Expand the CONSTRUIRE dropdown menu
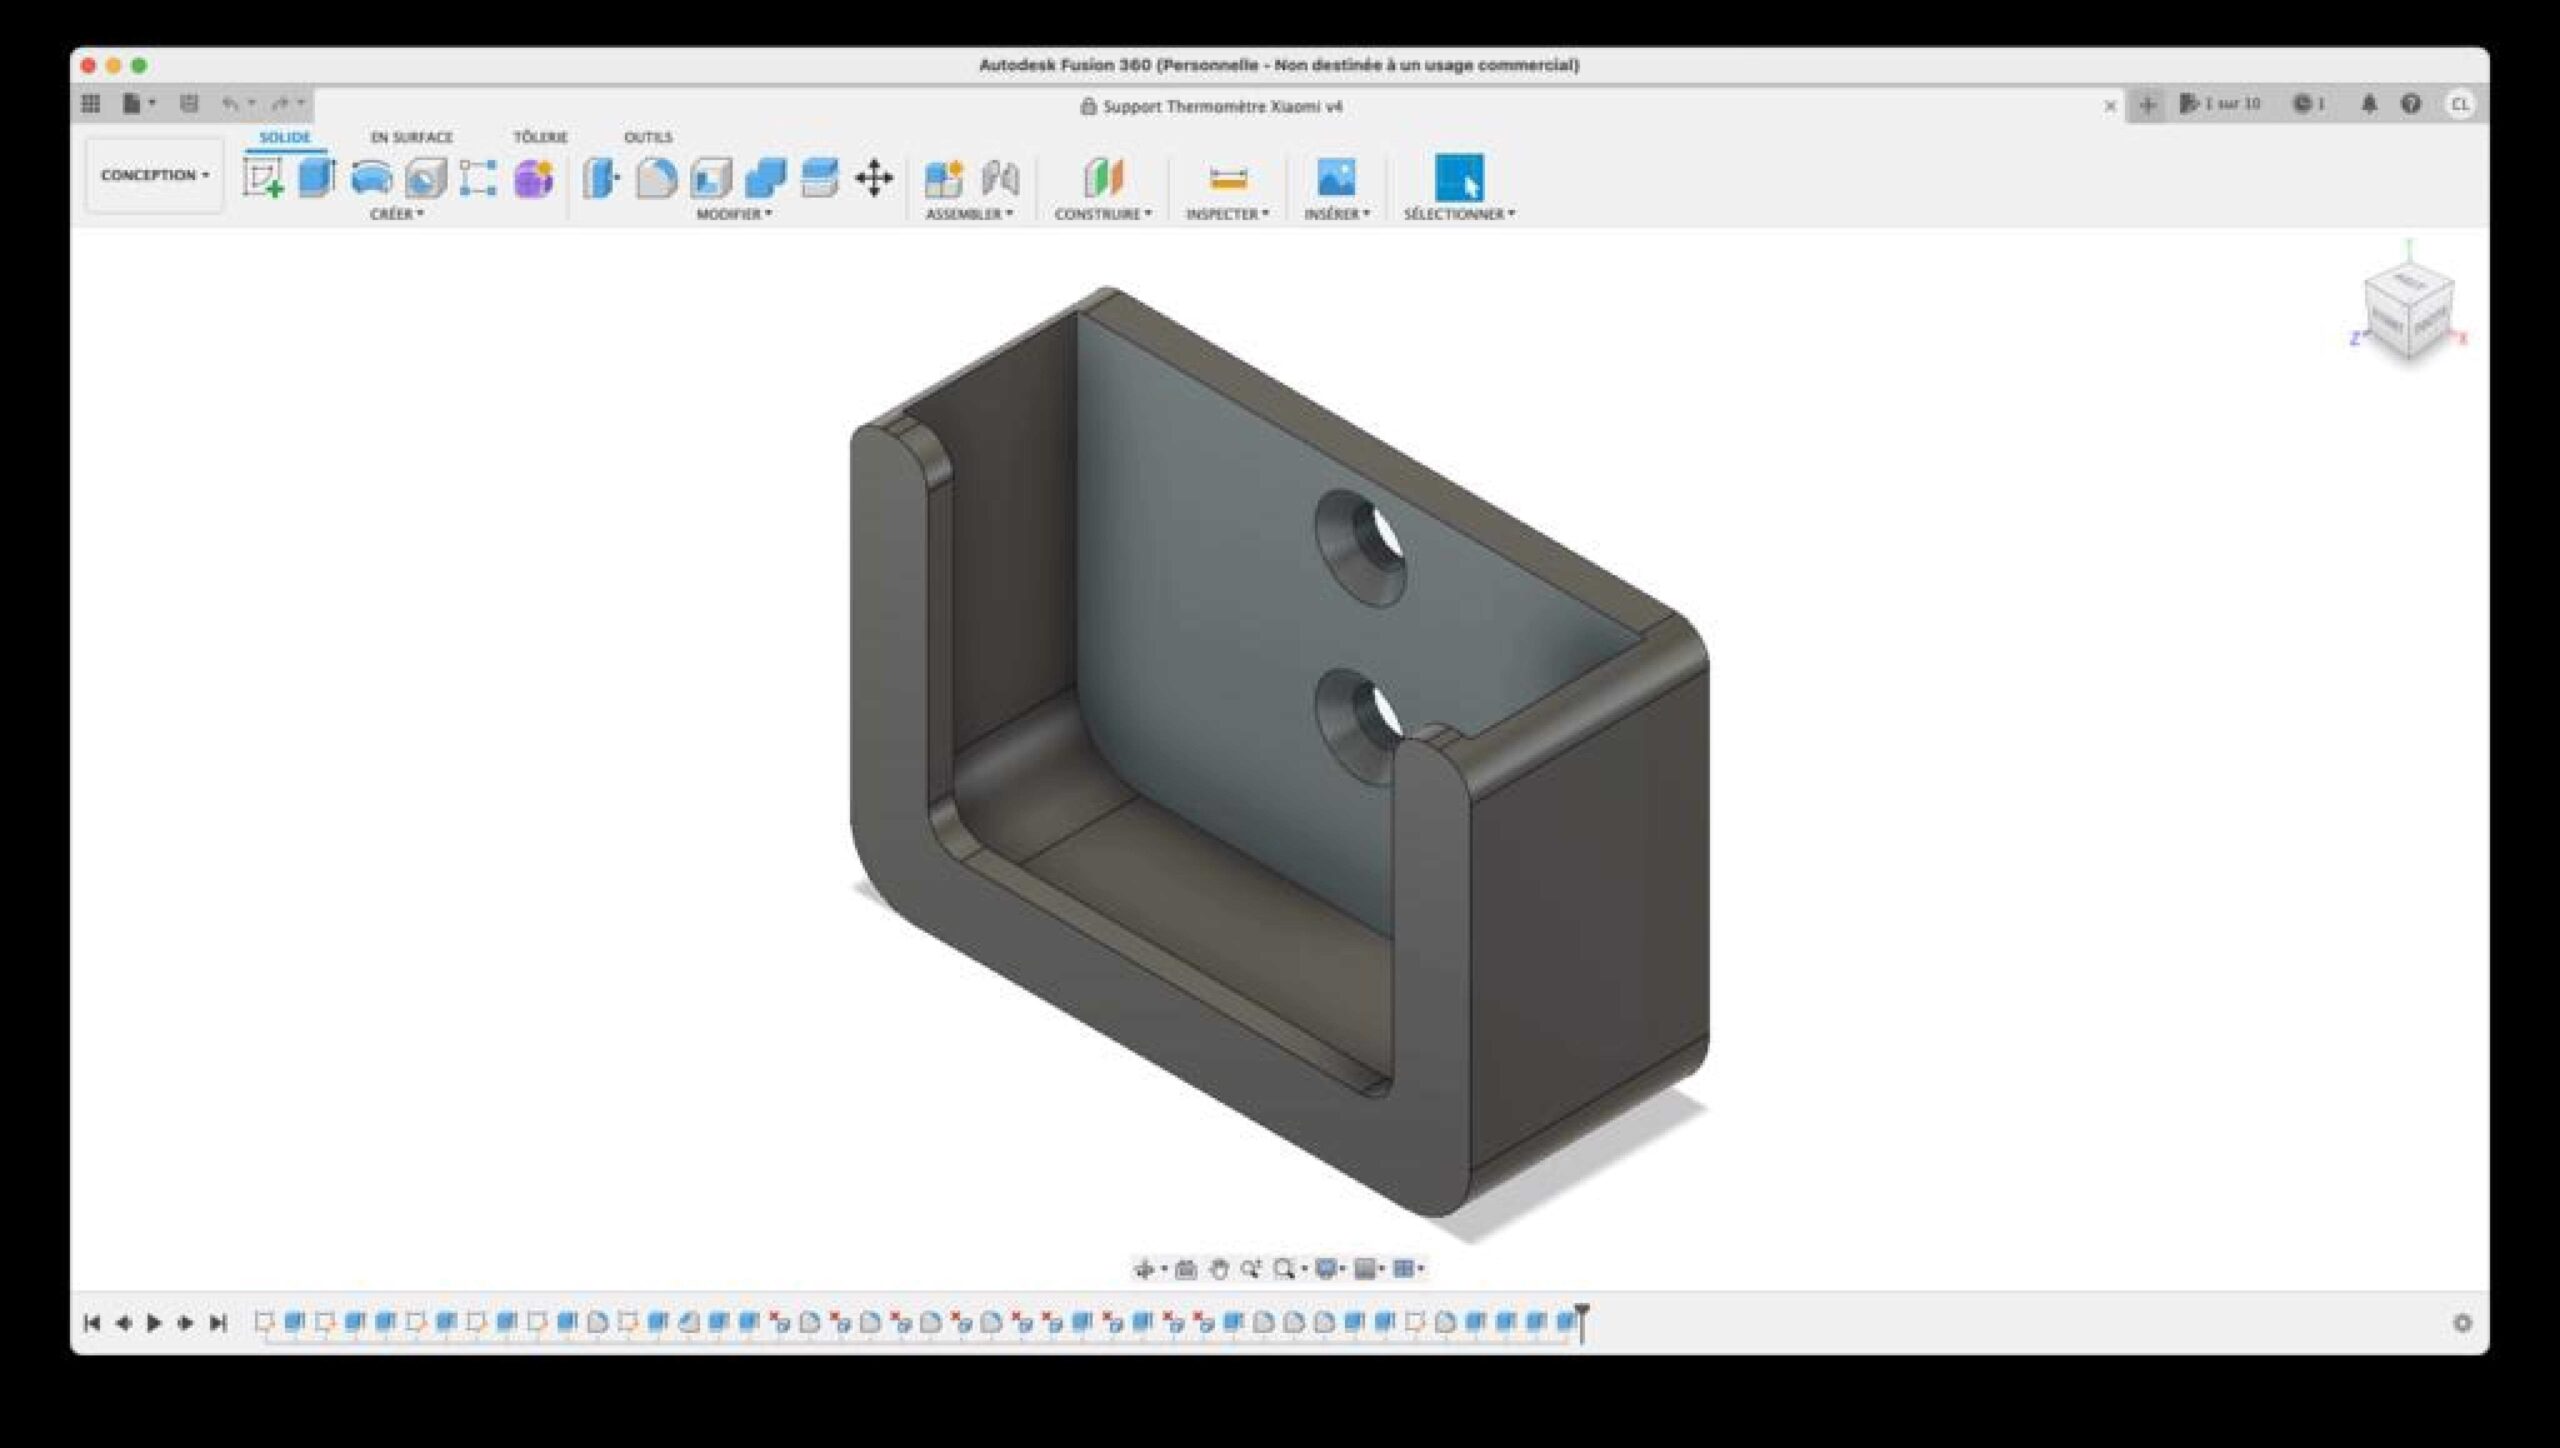2560x1448 pixels. coord(1103,214)
